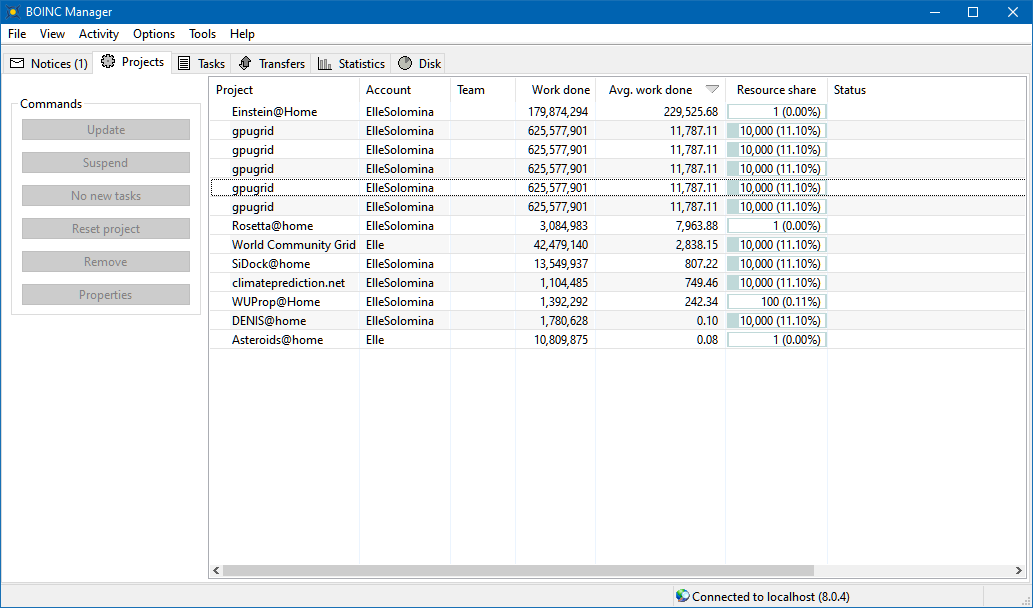Image resolution: width=1033 pixels, height=608 pixels.
Task: Click the work done value 1,780,628
Action: 563,321
